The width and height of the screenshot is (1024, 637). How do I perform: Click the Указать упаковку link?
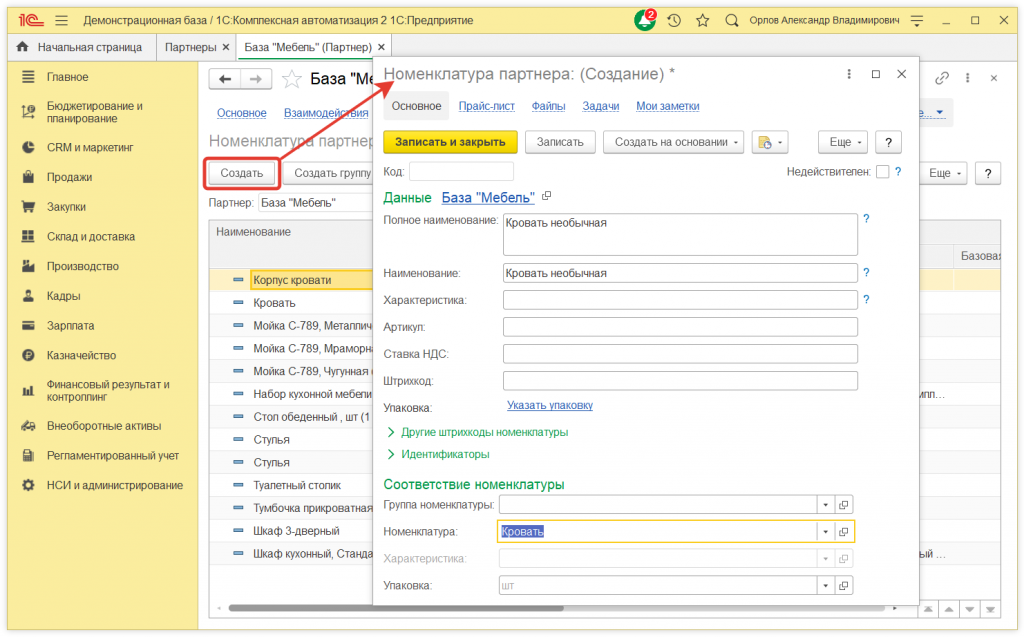click(549, 406)
